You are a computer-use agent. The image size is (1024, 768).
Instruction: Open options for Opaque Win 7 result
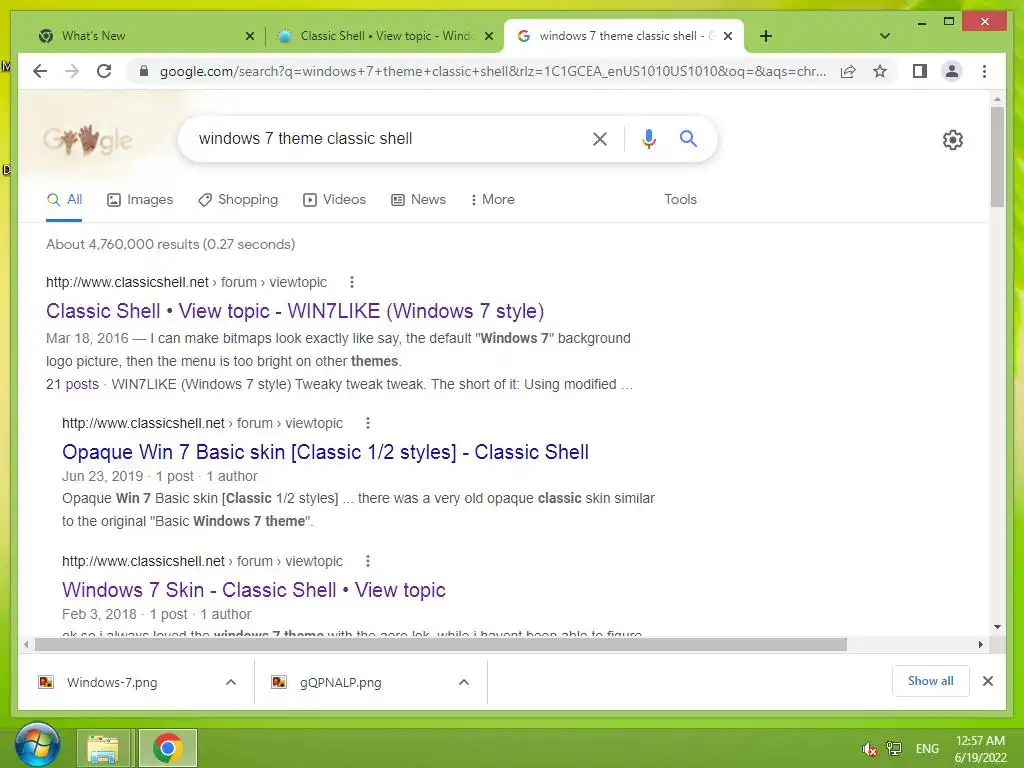pyautogui.click(x=368, y=423)
